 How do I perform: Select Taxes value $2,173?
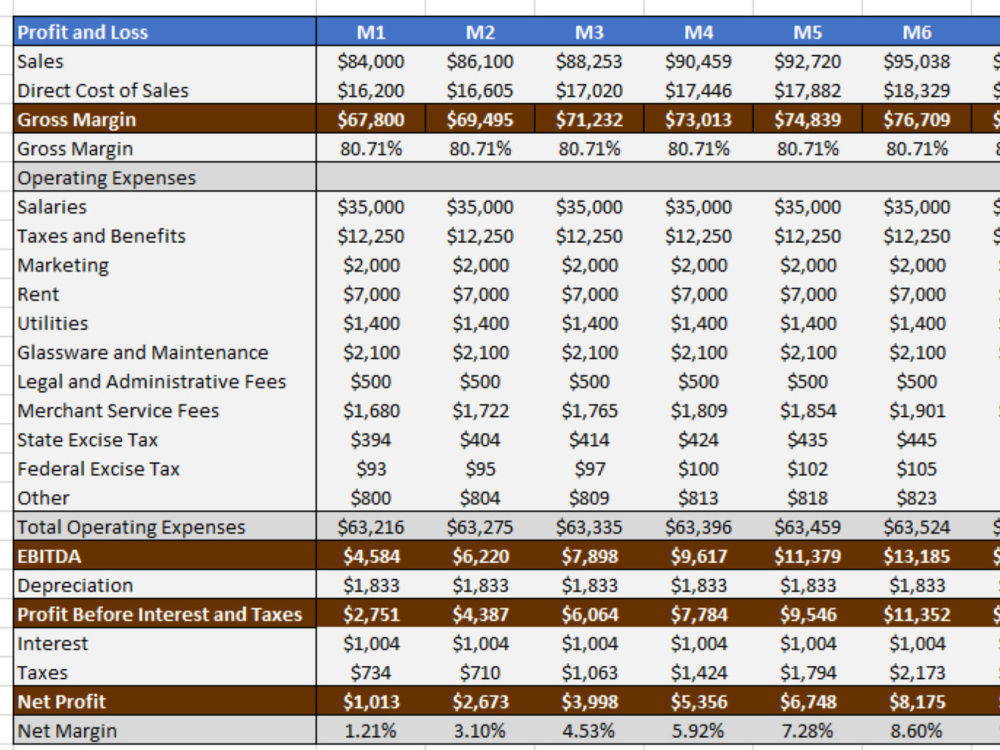coord(916,672)
